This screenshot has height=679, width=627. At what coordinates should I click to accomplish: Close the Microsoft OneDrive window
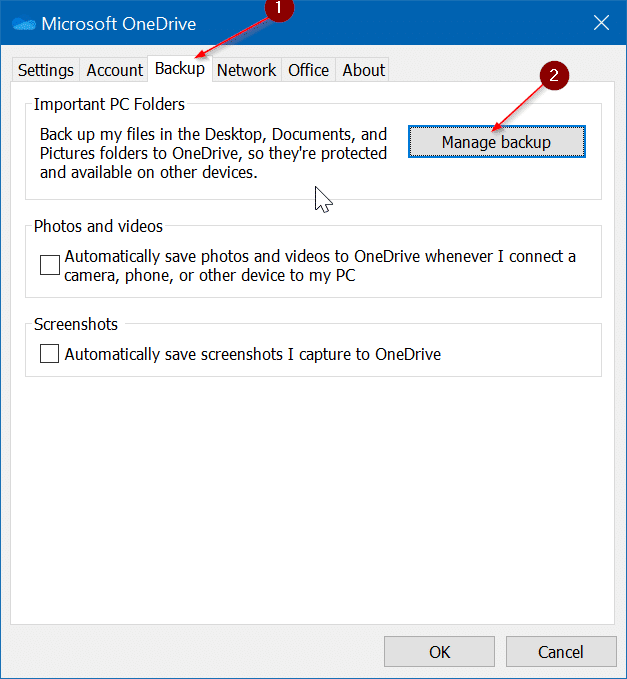(x=601, y=23)
